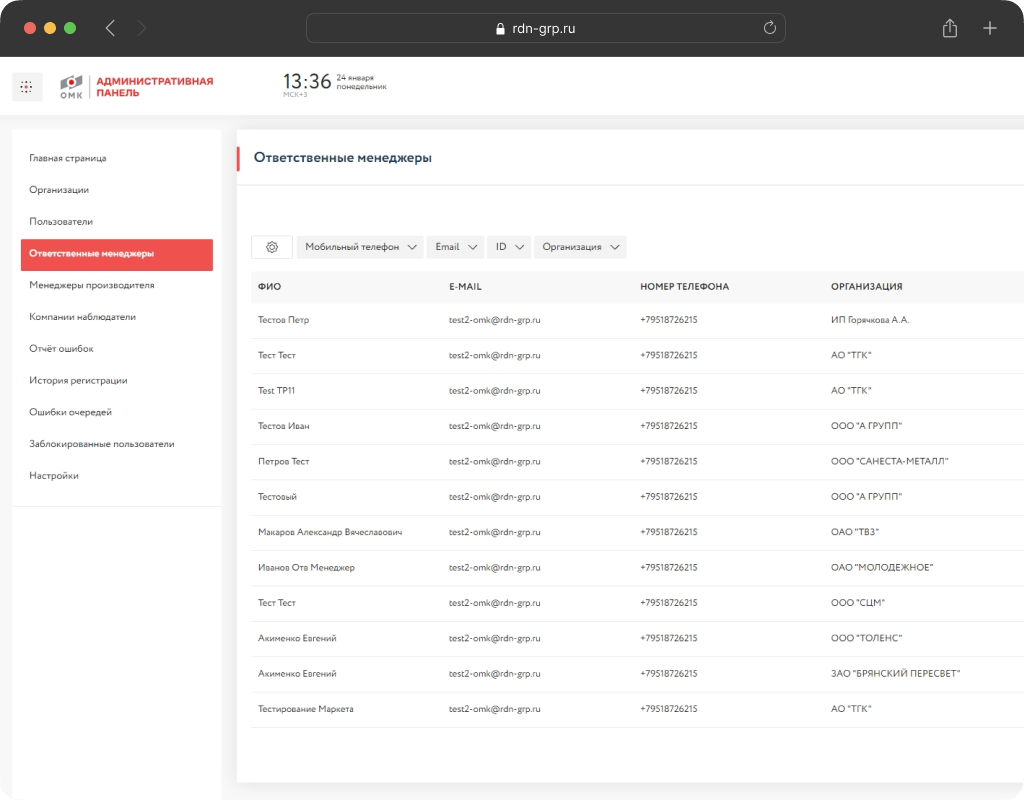Screen dimensions: 1024x800
Task: Open a new browser tab
Action: [x=990, y=29]
